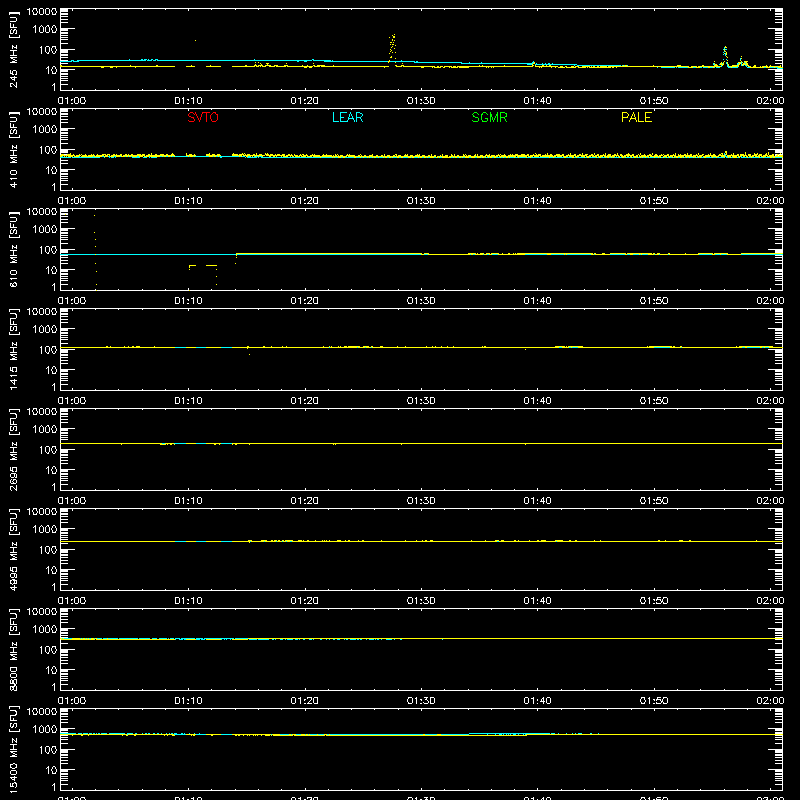The width and height of the screenshot is (800, 800).
Task: Select the 2695 MHz [SFU] axis title
Action: click(x=14, y=449)
